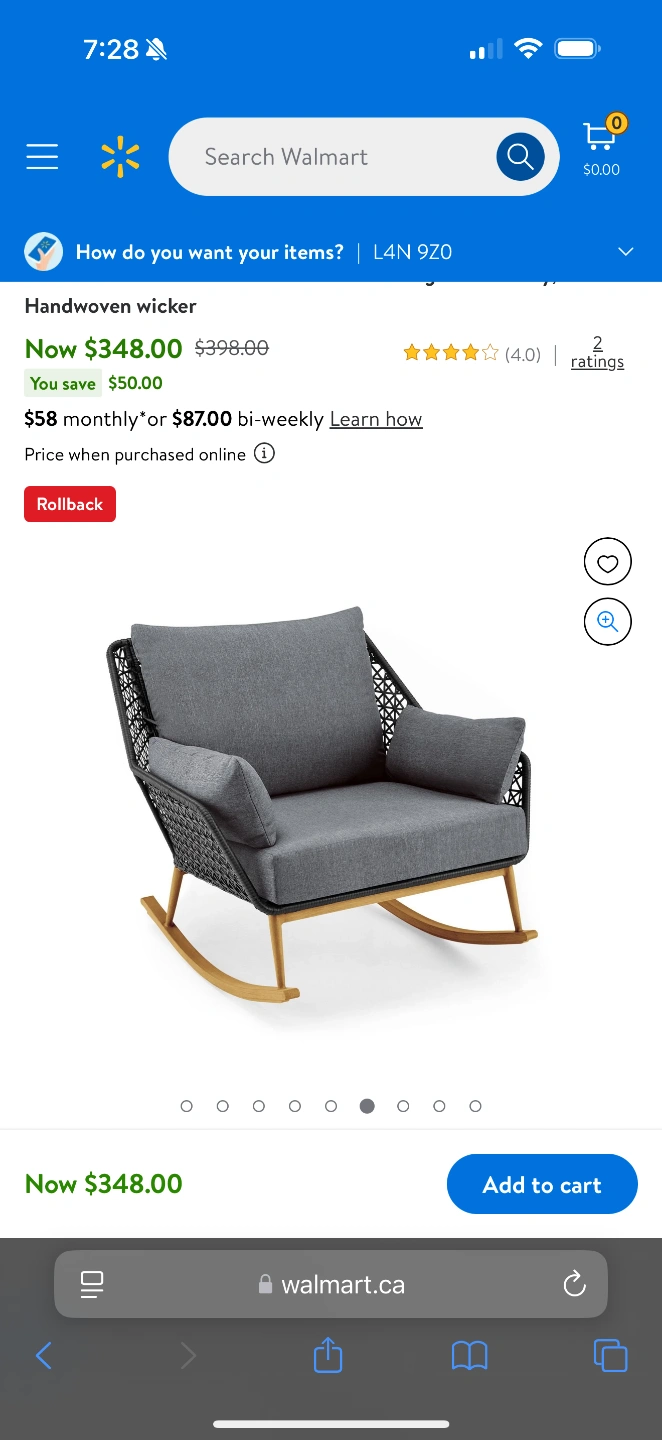Image resolution: width=662 pixels, height=1440 pixels.
Task: Click the blue search magnifier button
Action: [x=520, y=157]
